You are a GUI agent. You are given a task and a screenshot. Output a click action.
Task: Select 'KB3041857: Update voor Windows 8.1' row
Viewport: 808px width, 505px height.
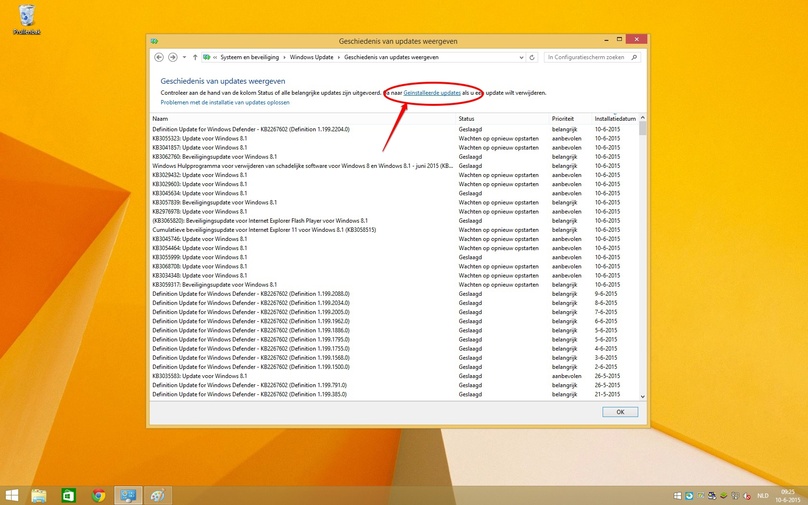[x=394, y=147]
